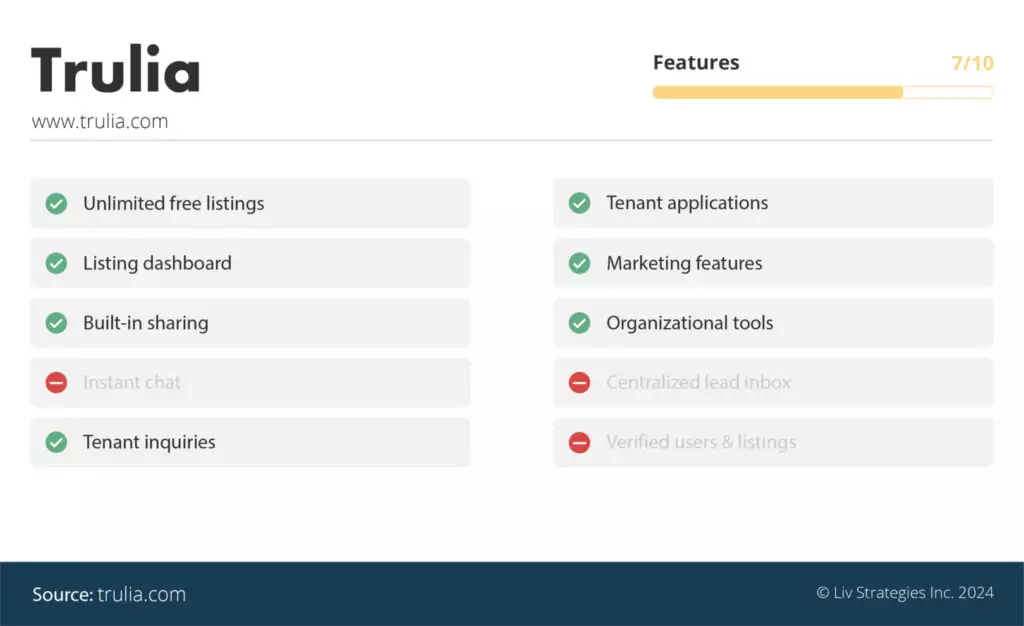The width and height of the screenshot is (1024, 626).
Task: Click the Trulia logo
Action: coord(115,68)
